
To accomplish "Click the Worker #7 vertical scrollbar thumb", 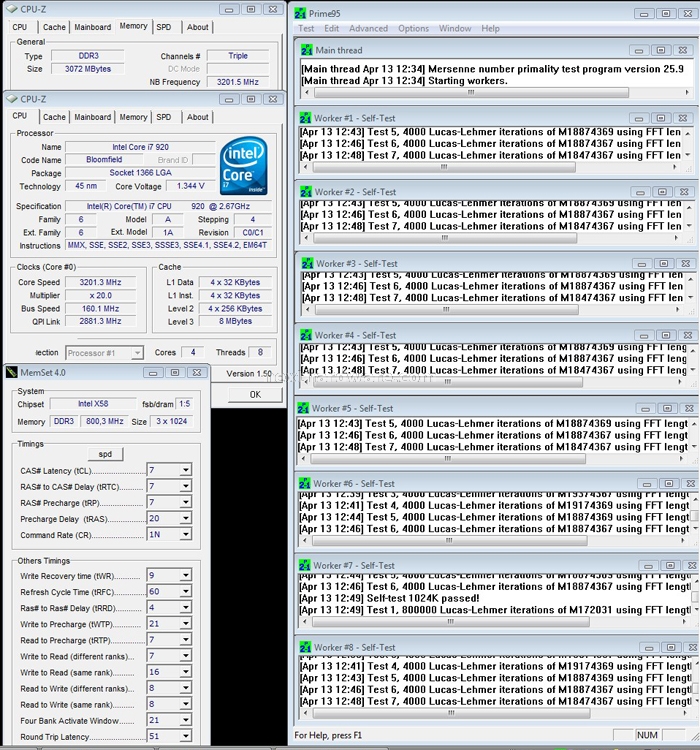I will pyautogui.click(x=695, y=597).
